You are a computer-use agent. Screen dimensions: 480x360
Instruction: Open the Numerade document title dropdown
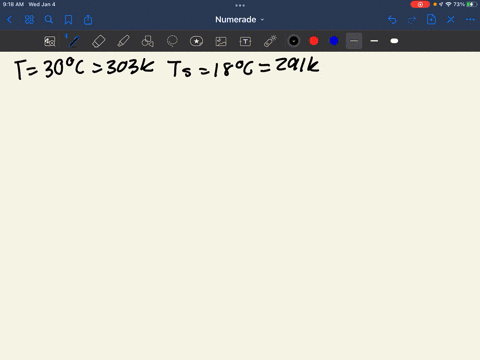click(239, 20)
